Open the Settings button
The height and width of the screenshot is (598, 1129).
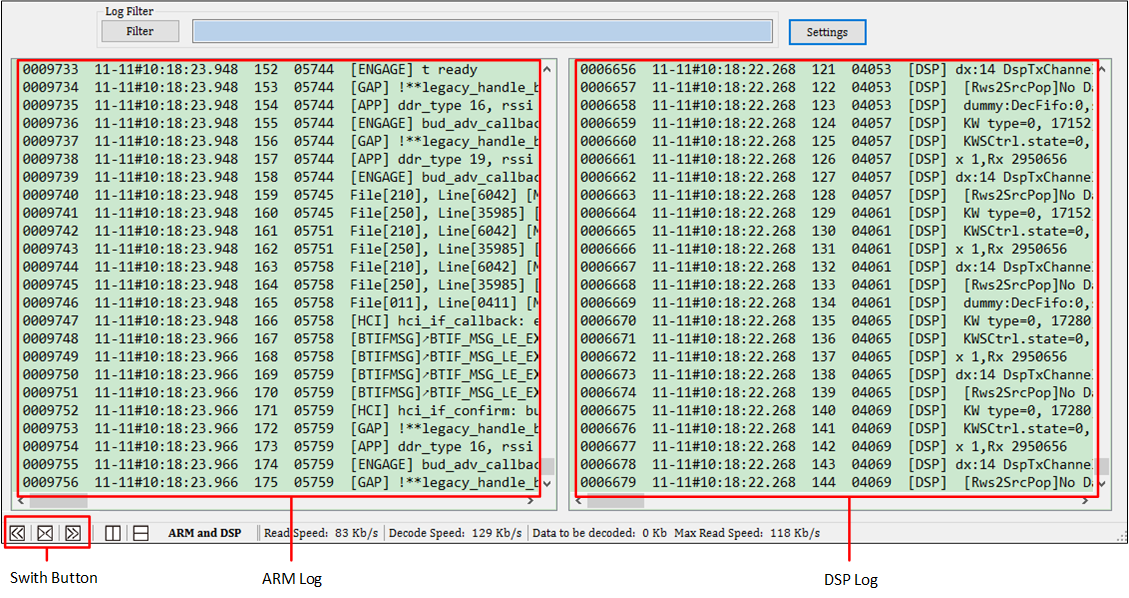pyautogui.click(x=827, y=32)
